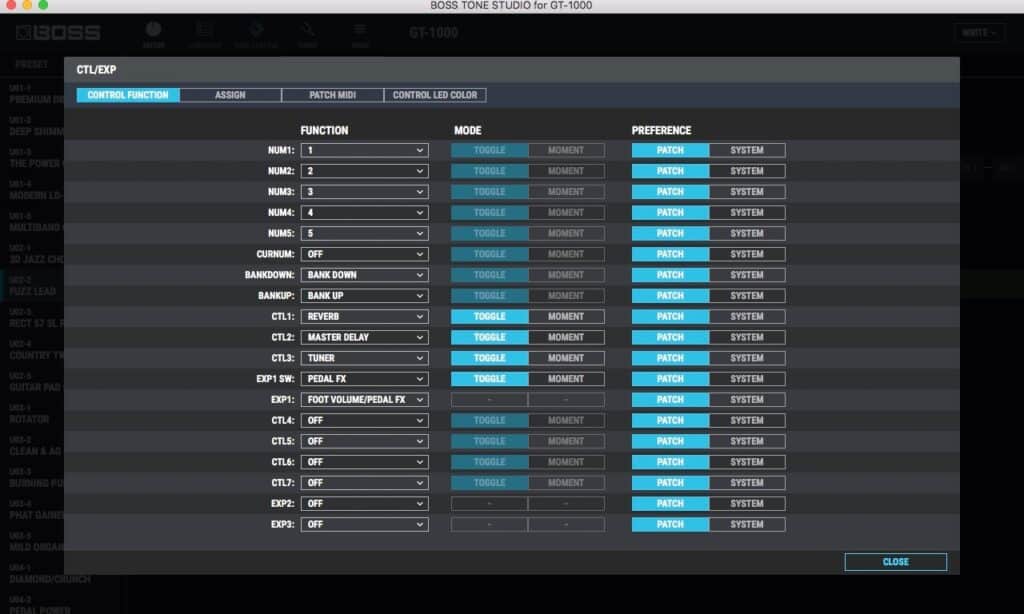Open the NUM4 function dropdown
The image size is (1024, 614).
(364, 213)
